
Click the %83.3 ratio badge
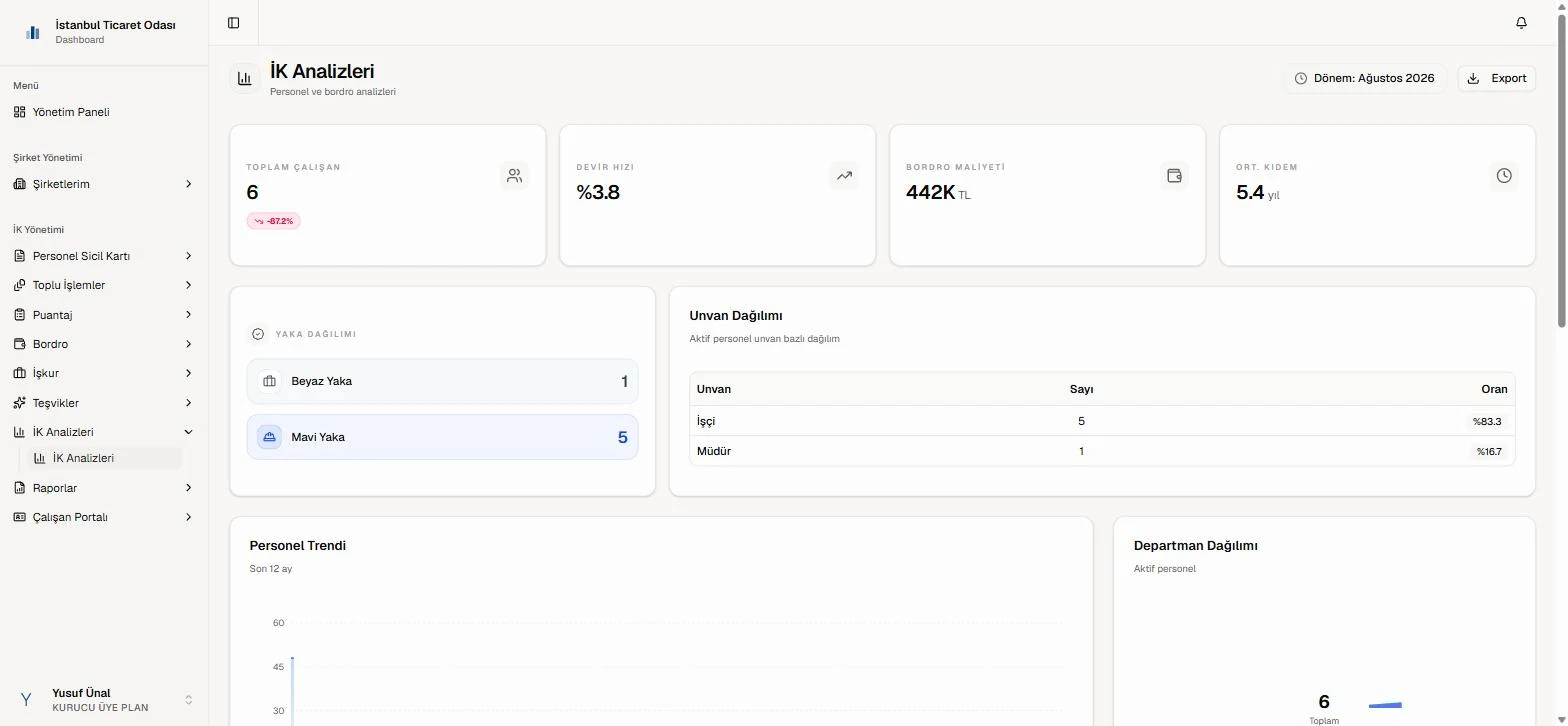(x=1487, y=421)
